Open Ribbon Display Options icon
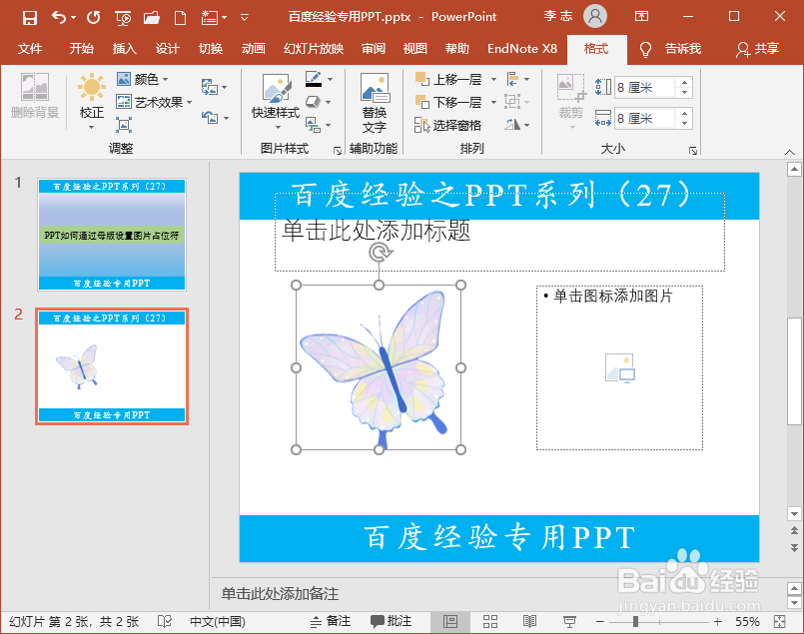 [641, 16]
